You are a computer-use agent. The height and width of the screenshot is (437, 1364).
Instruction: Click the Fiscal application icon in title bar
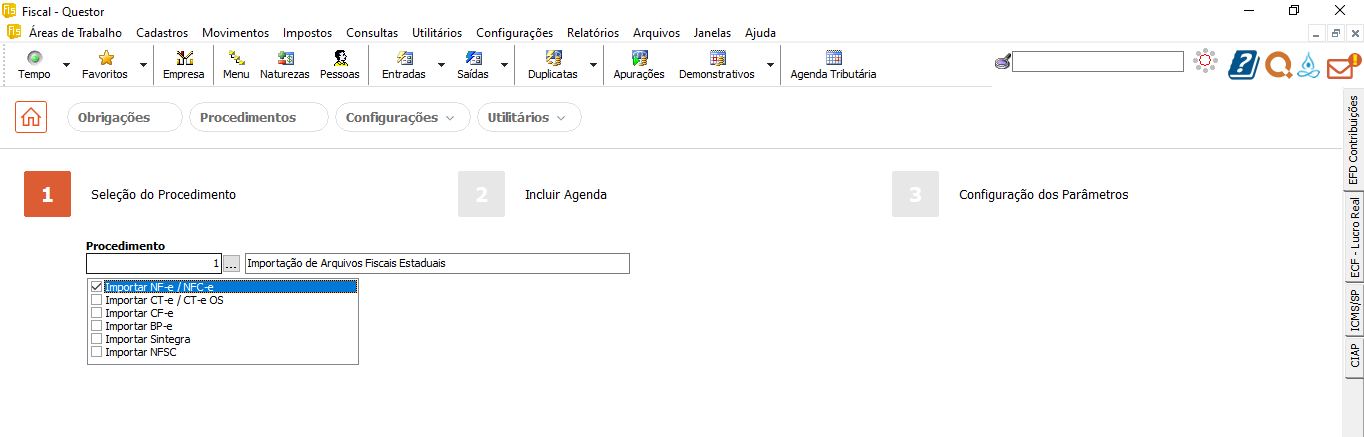(9, 10)
